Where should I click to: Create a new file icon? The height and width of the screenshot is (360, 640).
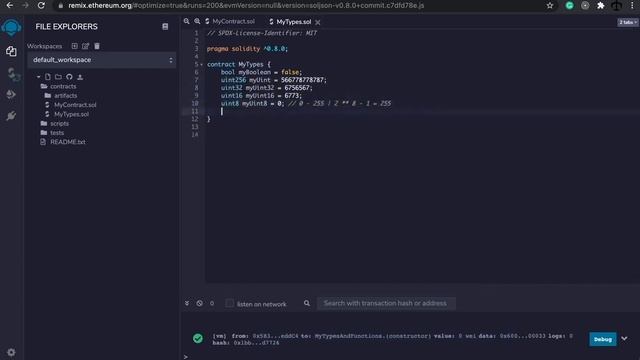[48, 77]
